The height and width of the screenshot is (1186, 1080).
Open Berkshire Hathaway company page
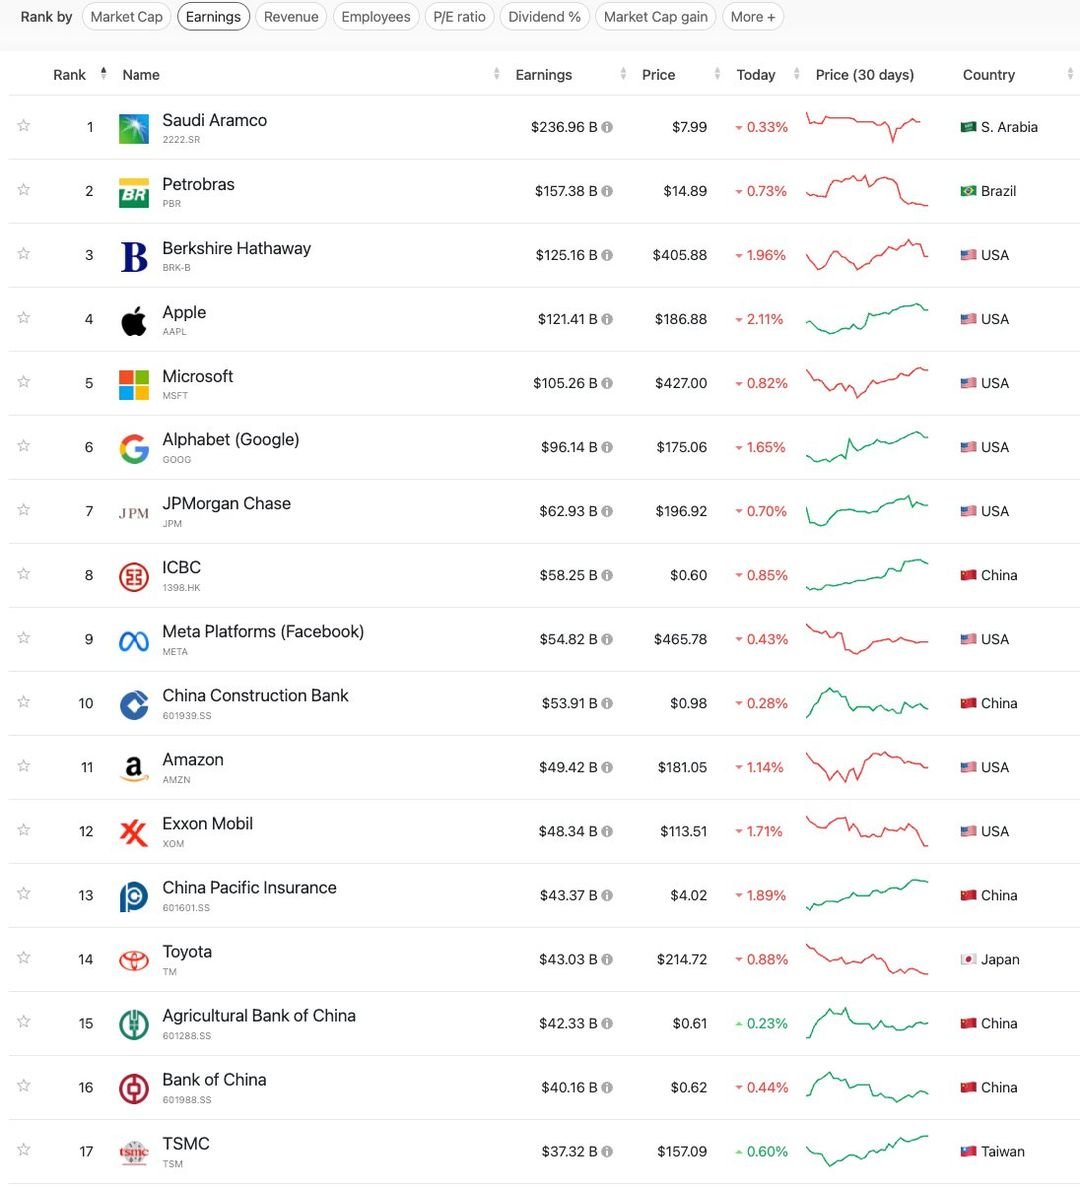(x=237, y=248)
